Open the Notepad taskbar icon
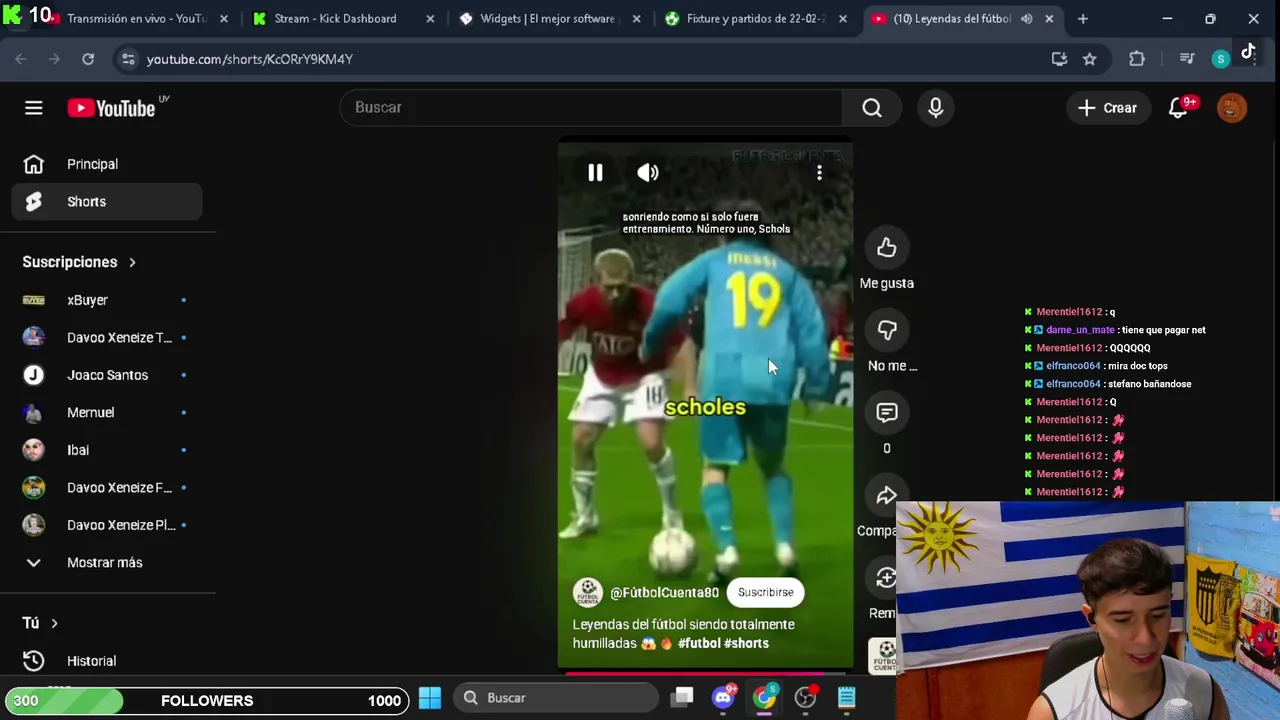 846,698
